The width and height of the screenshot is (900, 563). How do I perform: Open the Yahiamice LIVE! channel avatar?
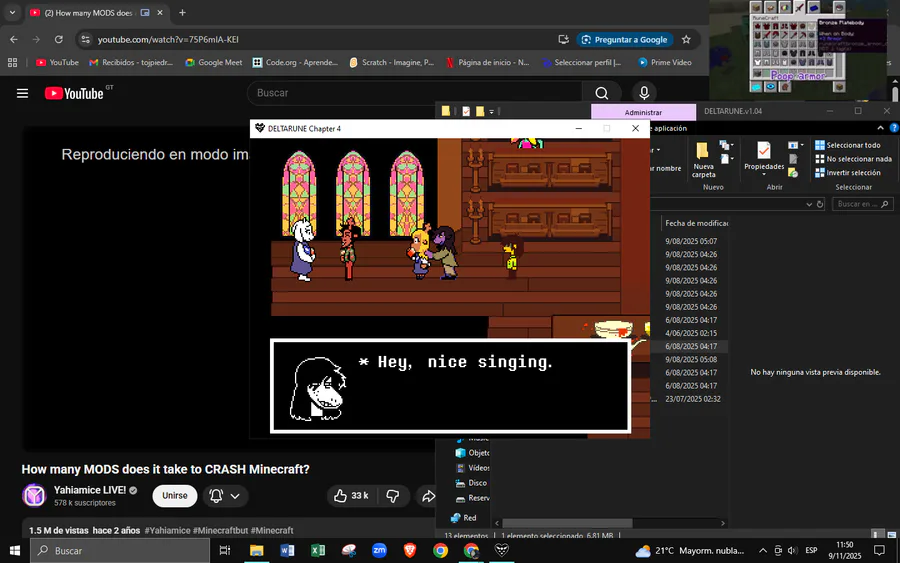pos(34,495)
